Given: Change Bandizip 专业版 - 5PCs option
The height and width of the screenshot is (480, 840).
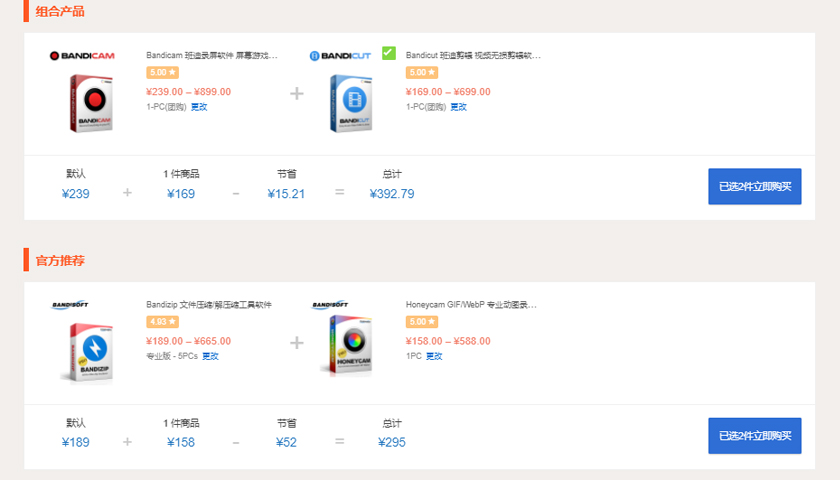Looking at the screenshot, I should click(210, 356).
